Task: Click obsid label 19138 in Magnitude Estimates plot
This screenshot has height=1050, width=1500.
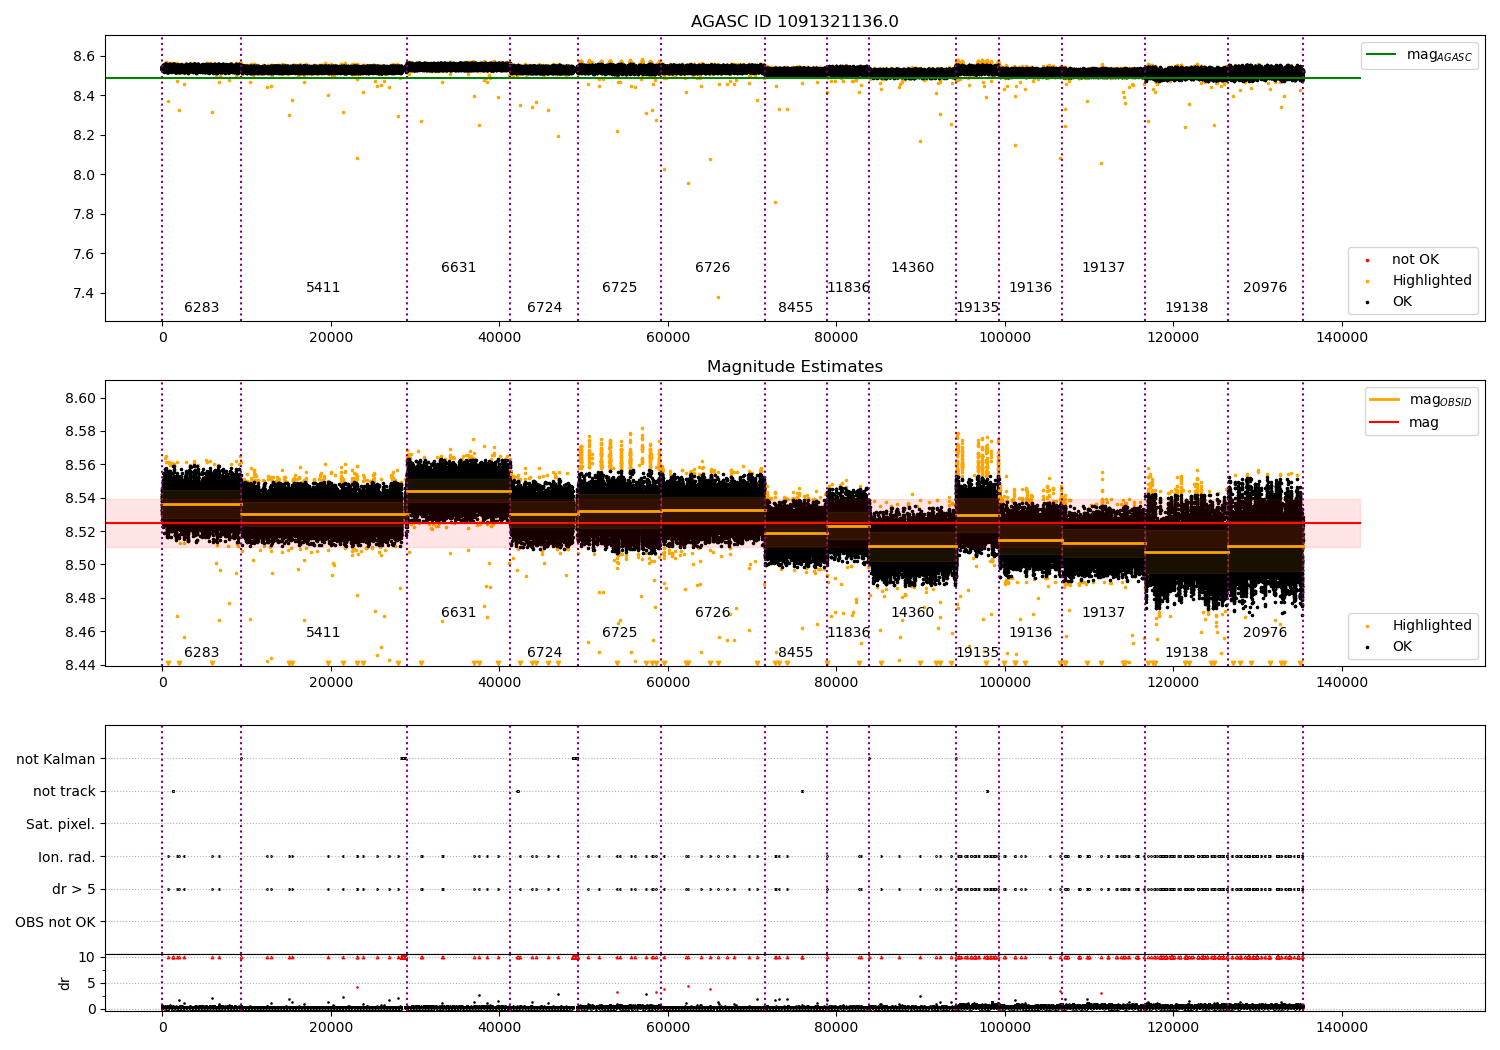Action: tap(1186, 653)
